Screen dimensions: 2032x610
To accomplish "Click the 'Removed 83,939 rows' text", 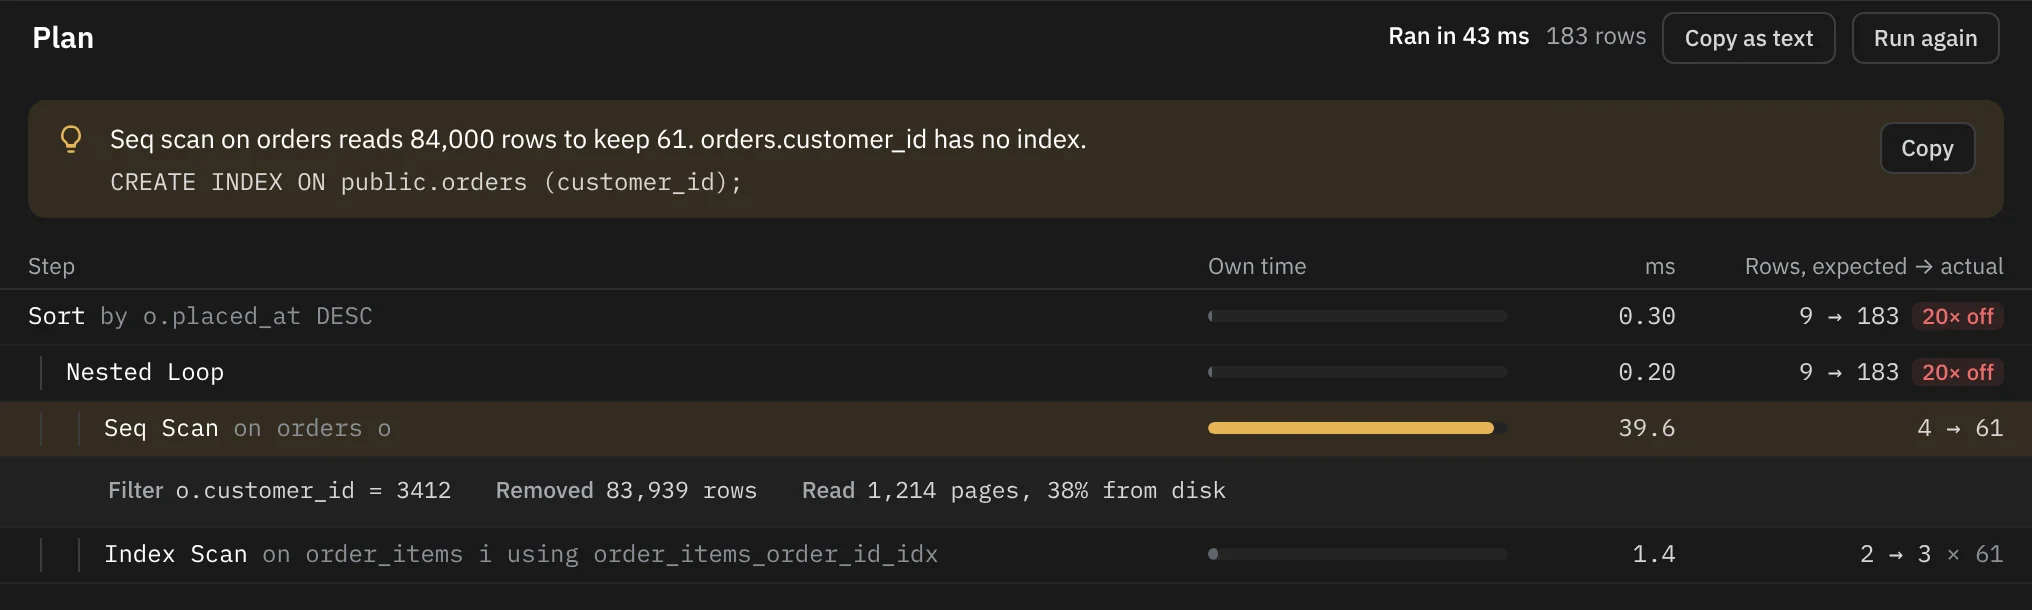I will point(626,491).
